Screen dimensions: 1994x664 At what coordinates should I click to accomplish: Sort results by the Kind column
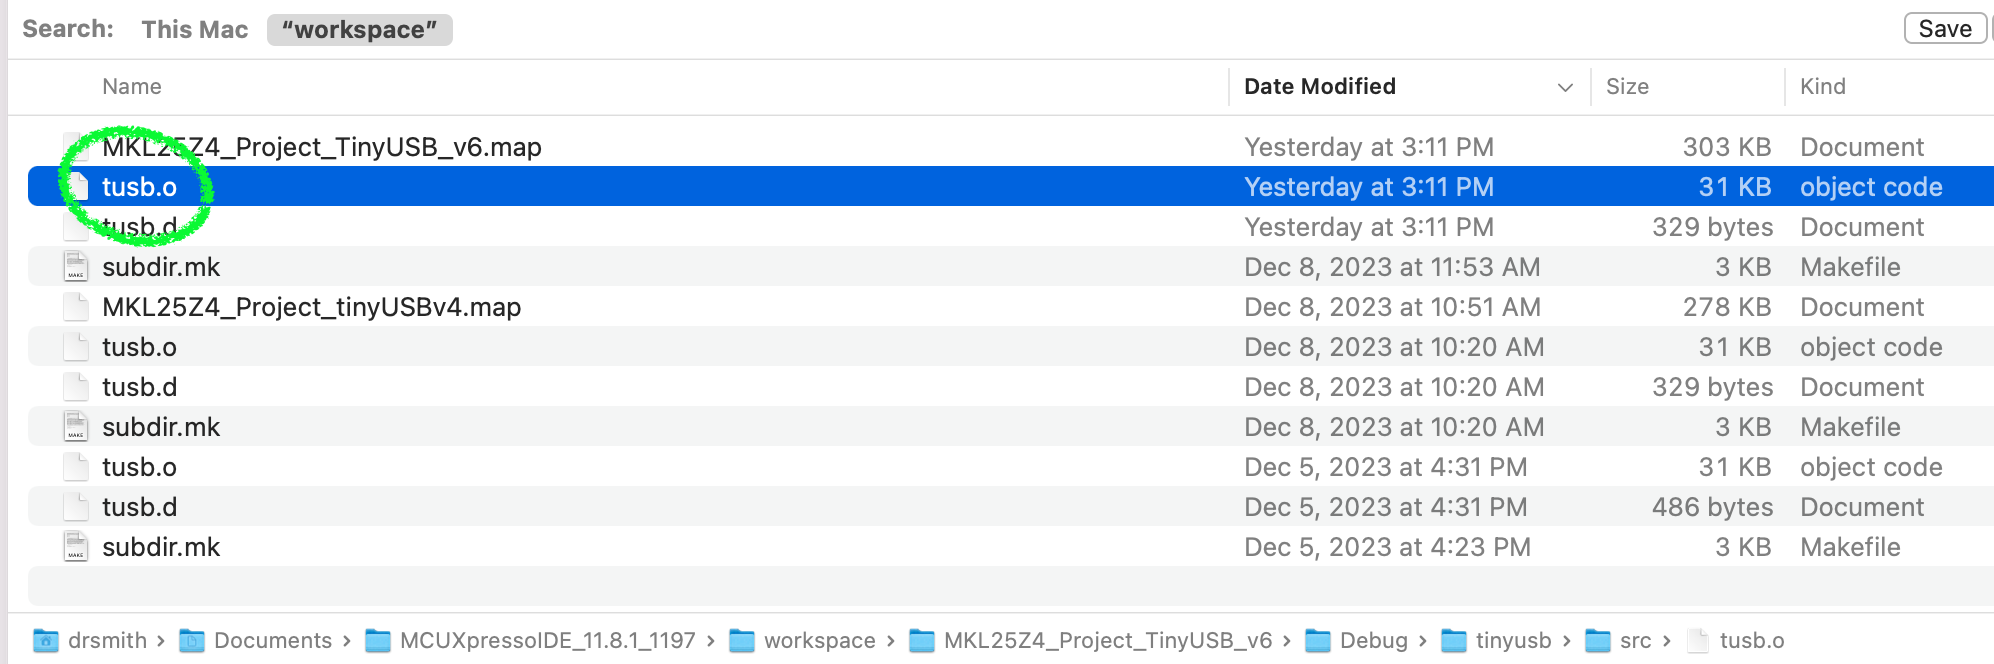point(1823,87)
